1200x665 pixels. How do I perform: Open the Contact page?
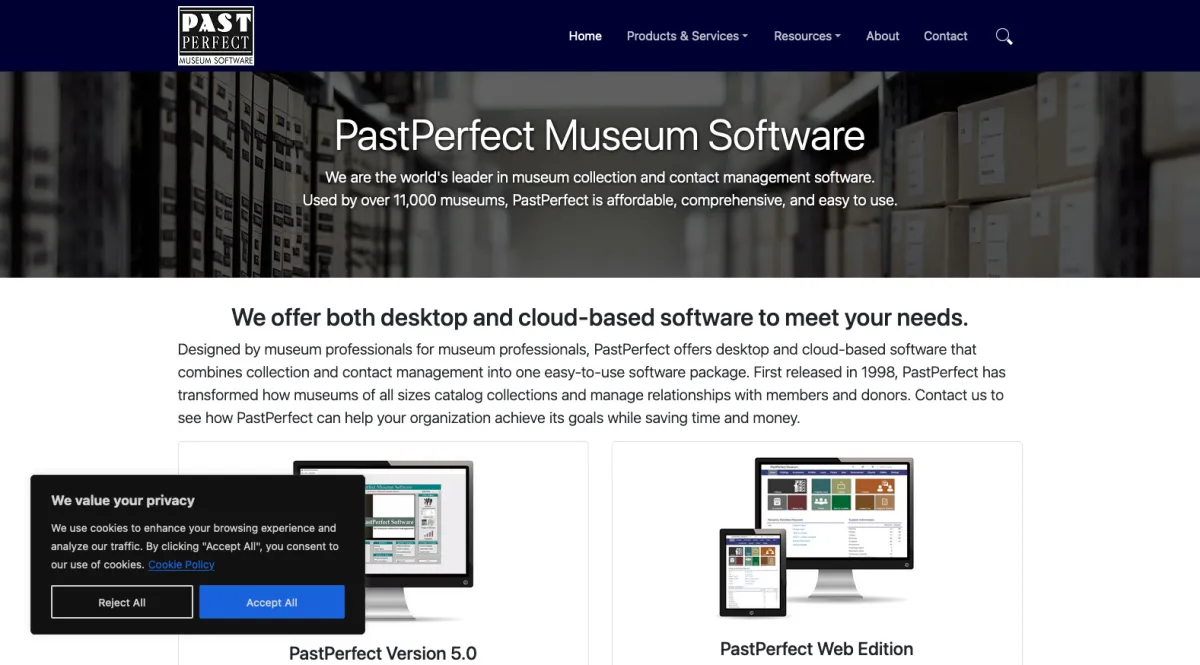click(946, 36)
